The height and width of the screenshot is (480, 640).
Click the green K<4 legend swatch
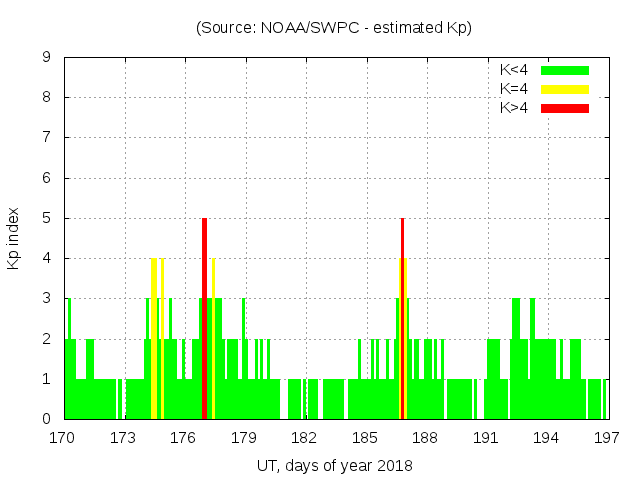pyautogui.click(x=565, y=70)
